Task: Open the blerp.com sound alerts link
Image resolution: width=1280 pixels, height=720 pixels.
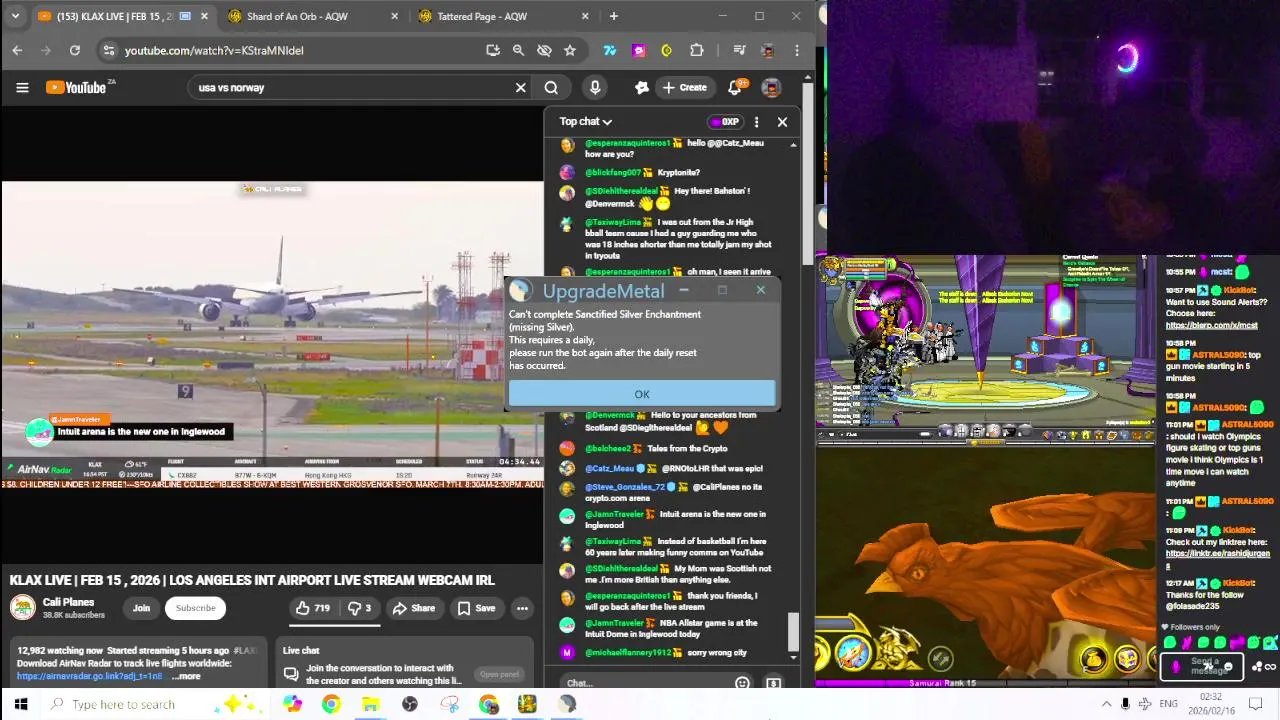Action: [x=1212, y=325]
